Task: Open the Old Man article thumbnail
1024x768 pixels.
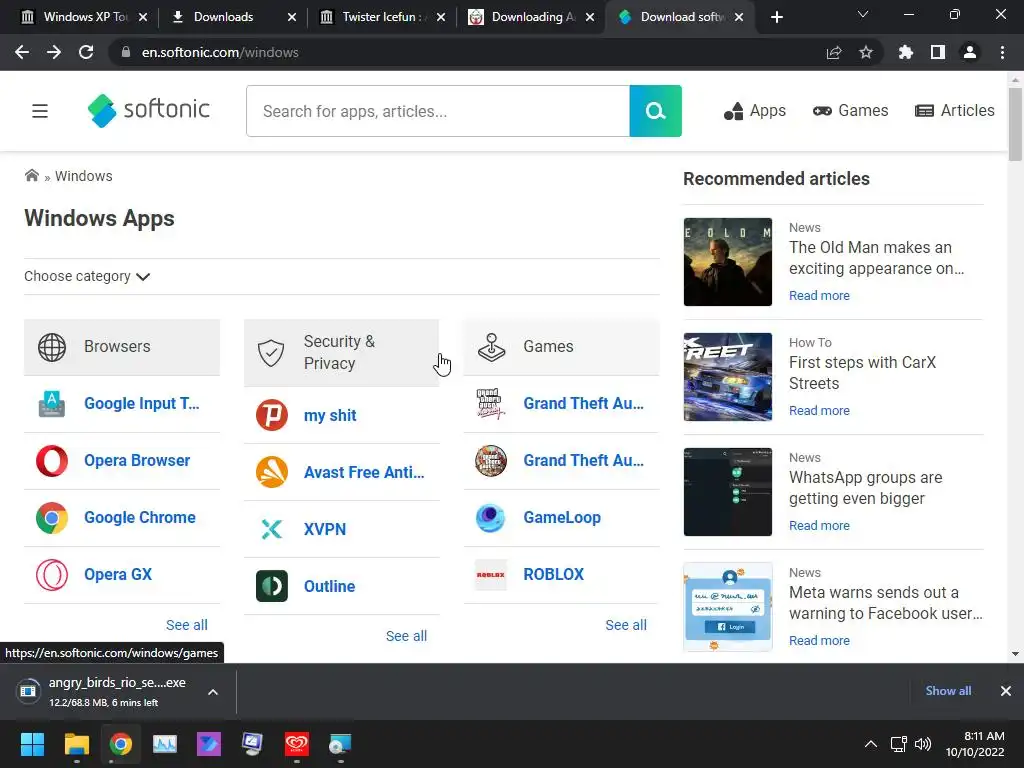Action: pyautogui.click(x=728, y=262)
